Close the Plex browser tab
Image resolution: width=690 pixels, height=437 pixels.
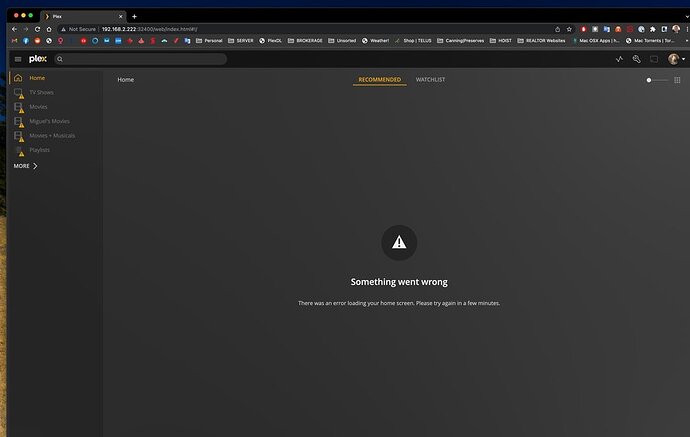point(121,16)
